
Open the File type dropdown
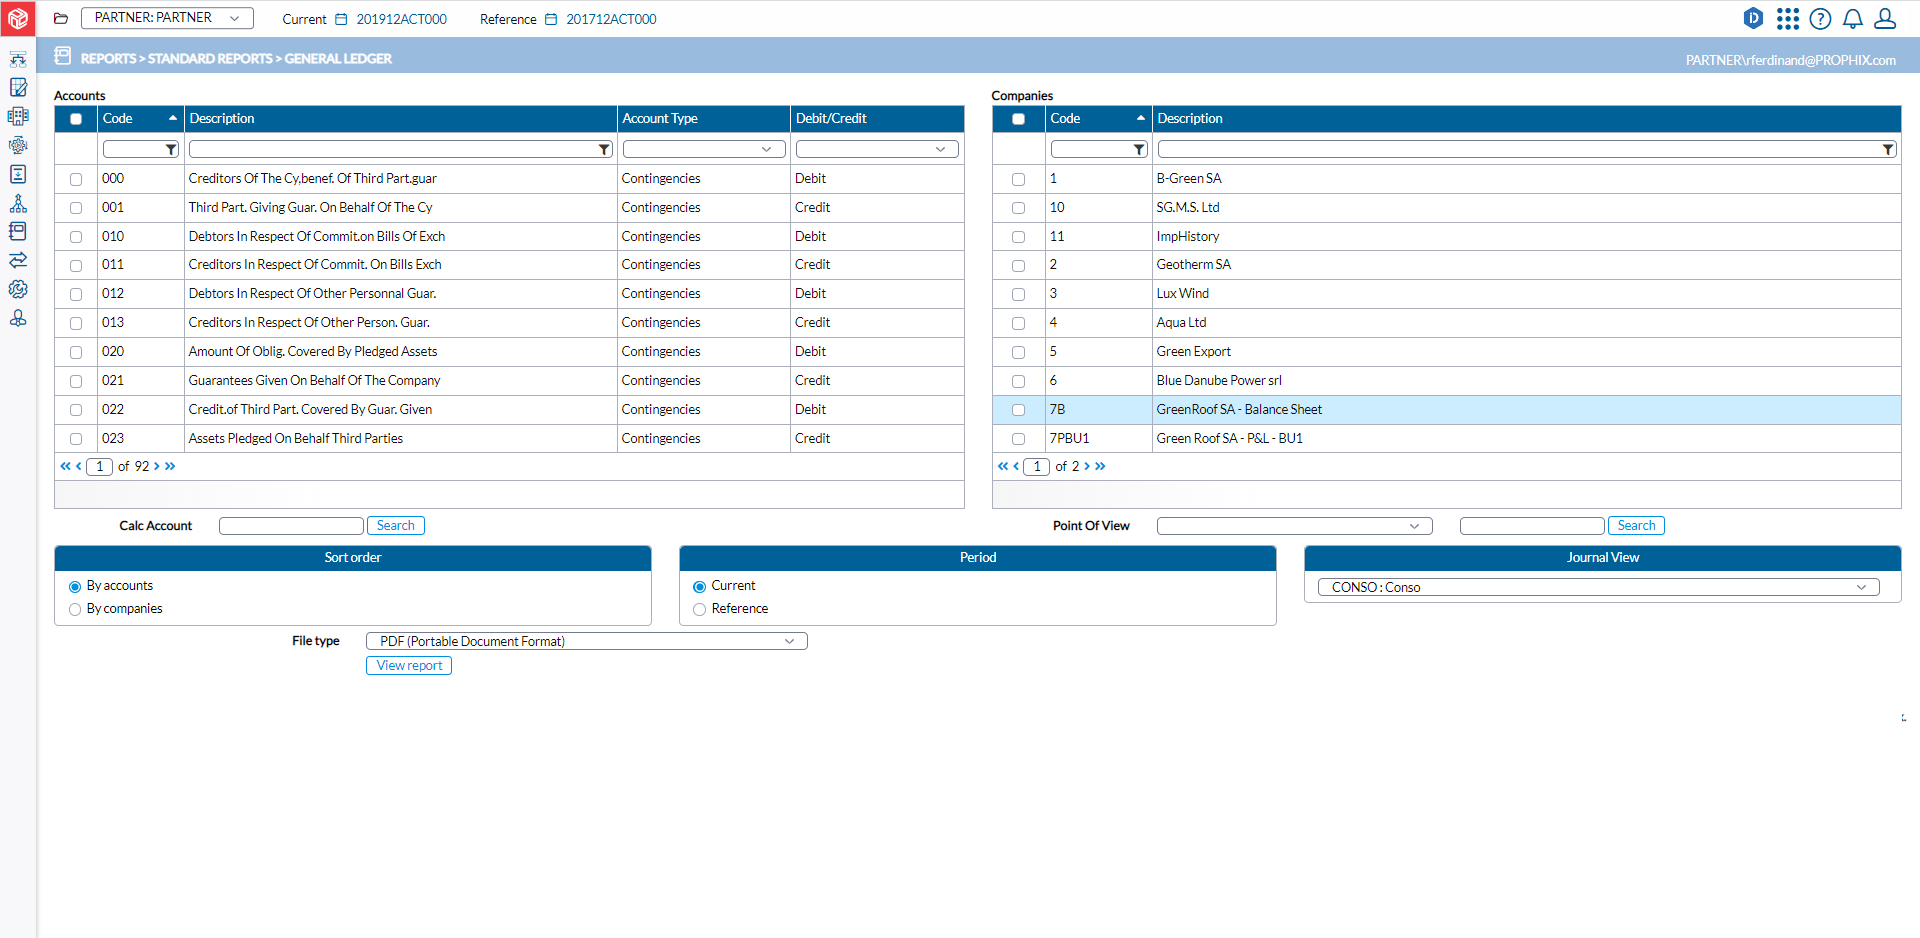[586, 641]
